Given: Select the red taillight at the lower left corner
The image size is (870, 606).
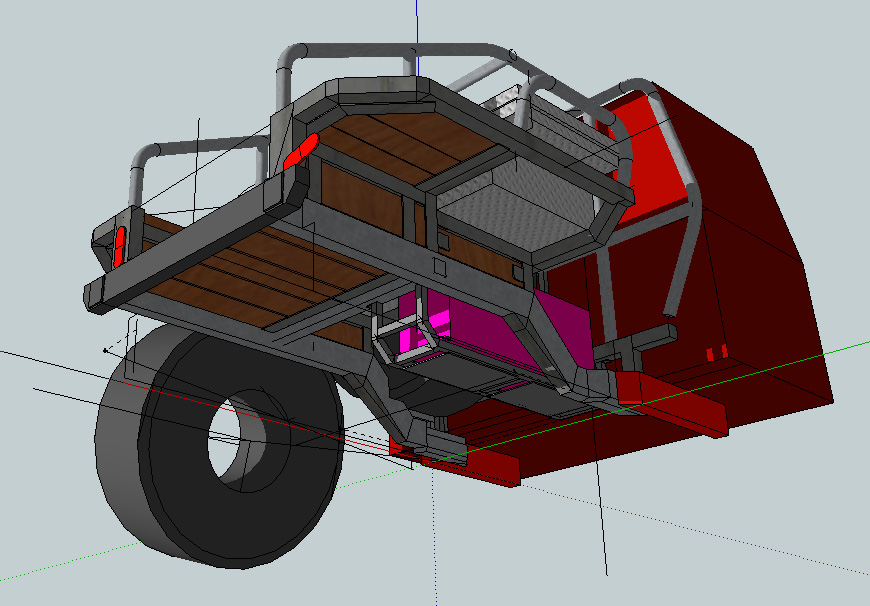Looking at the screenshot, I should 120,244.
